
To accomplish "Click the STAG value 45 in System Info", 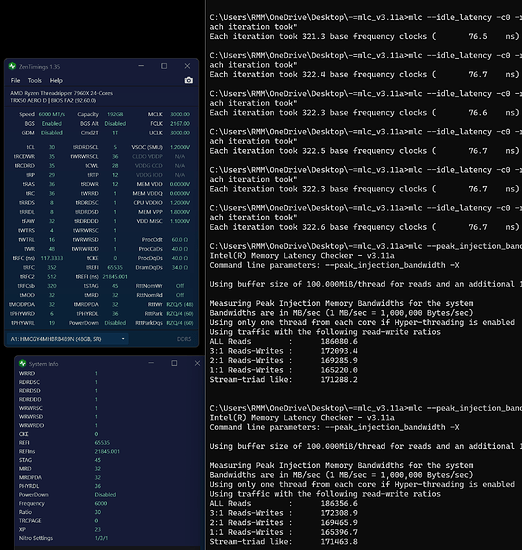I will (98, 460).
